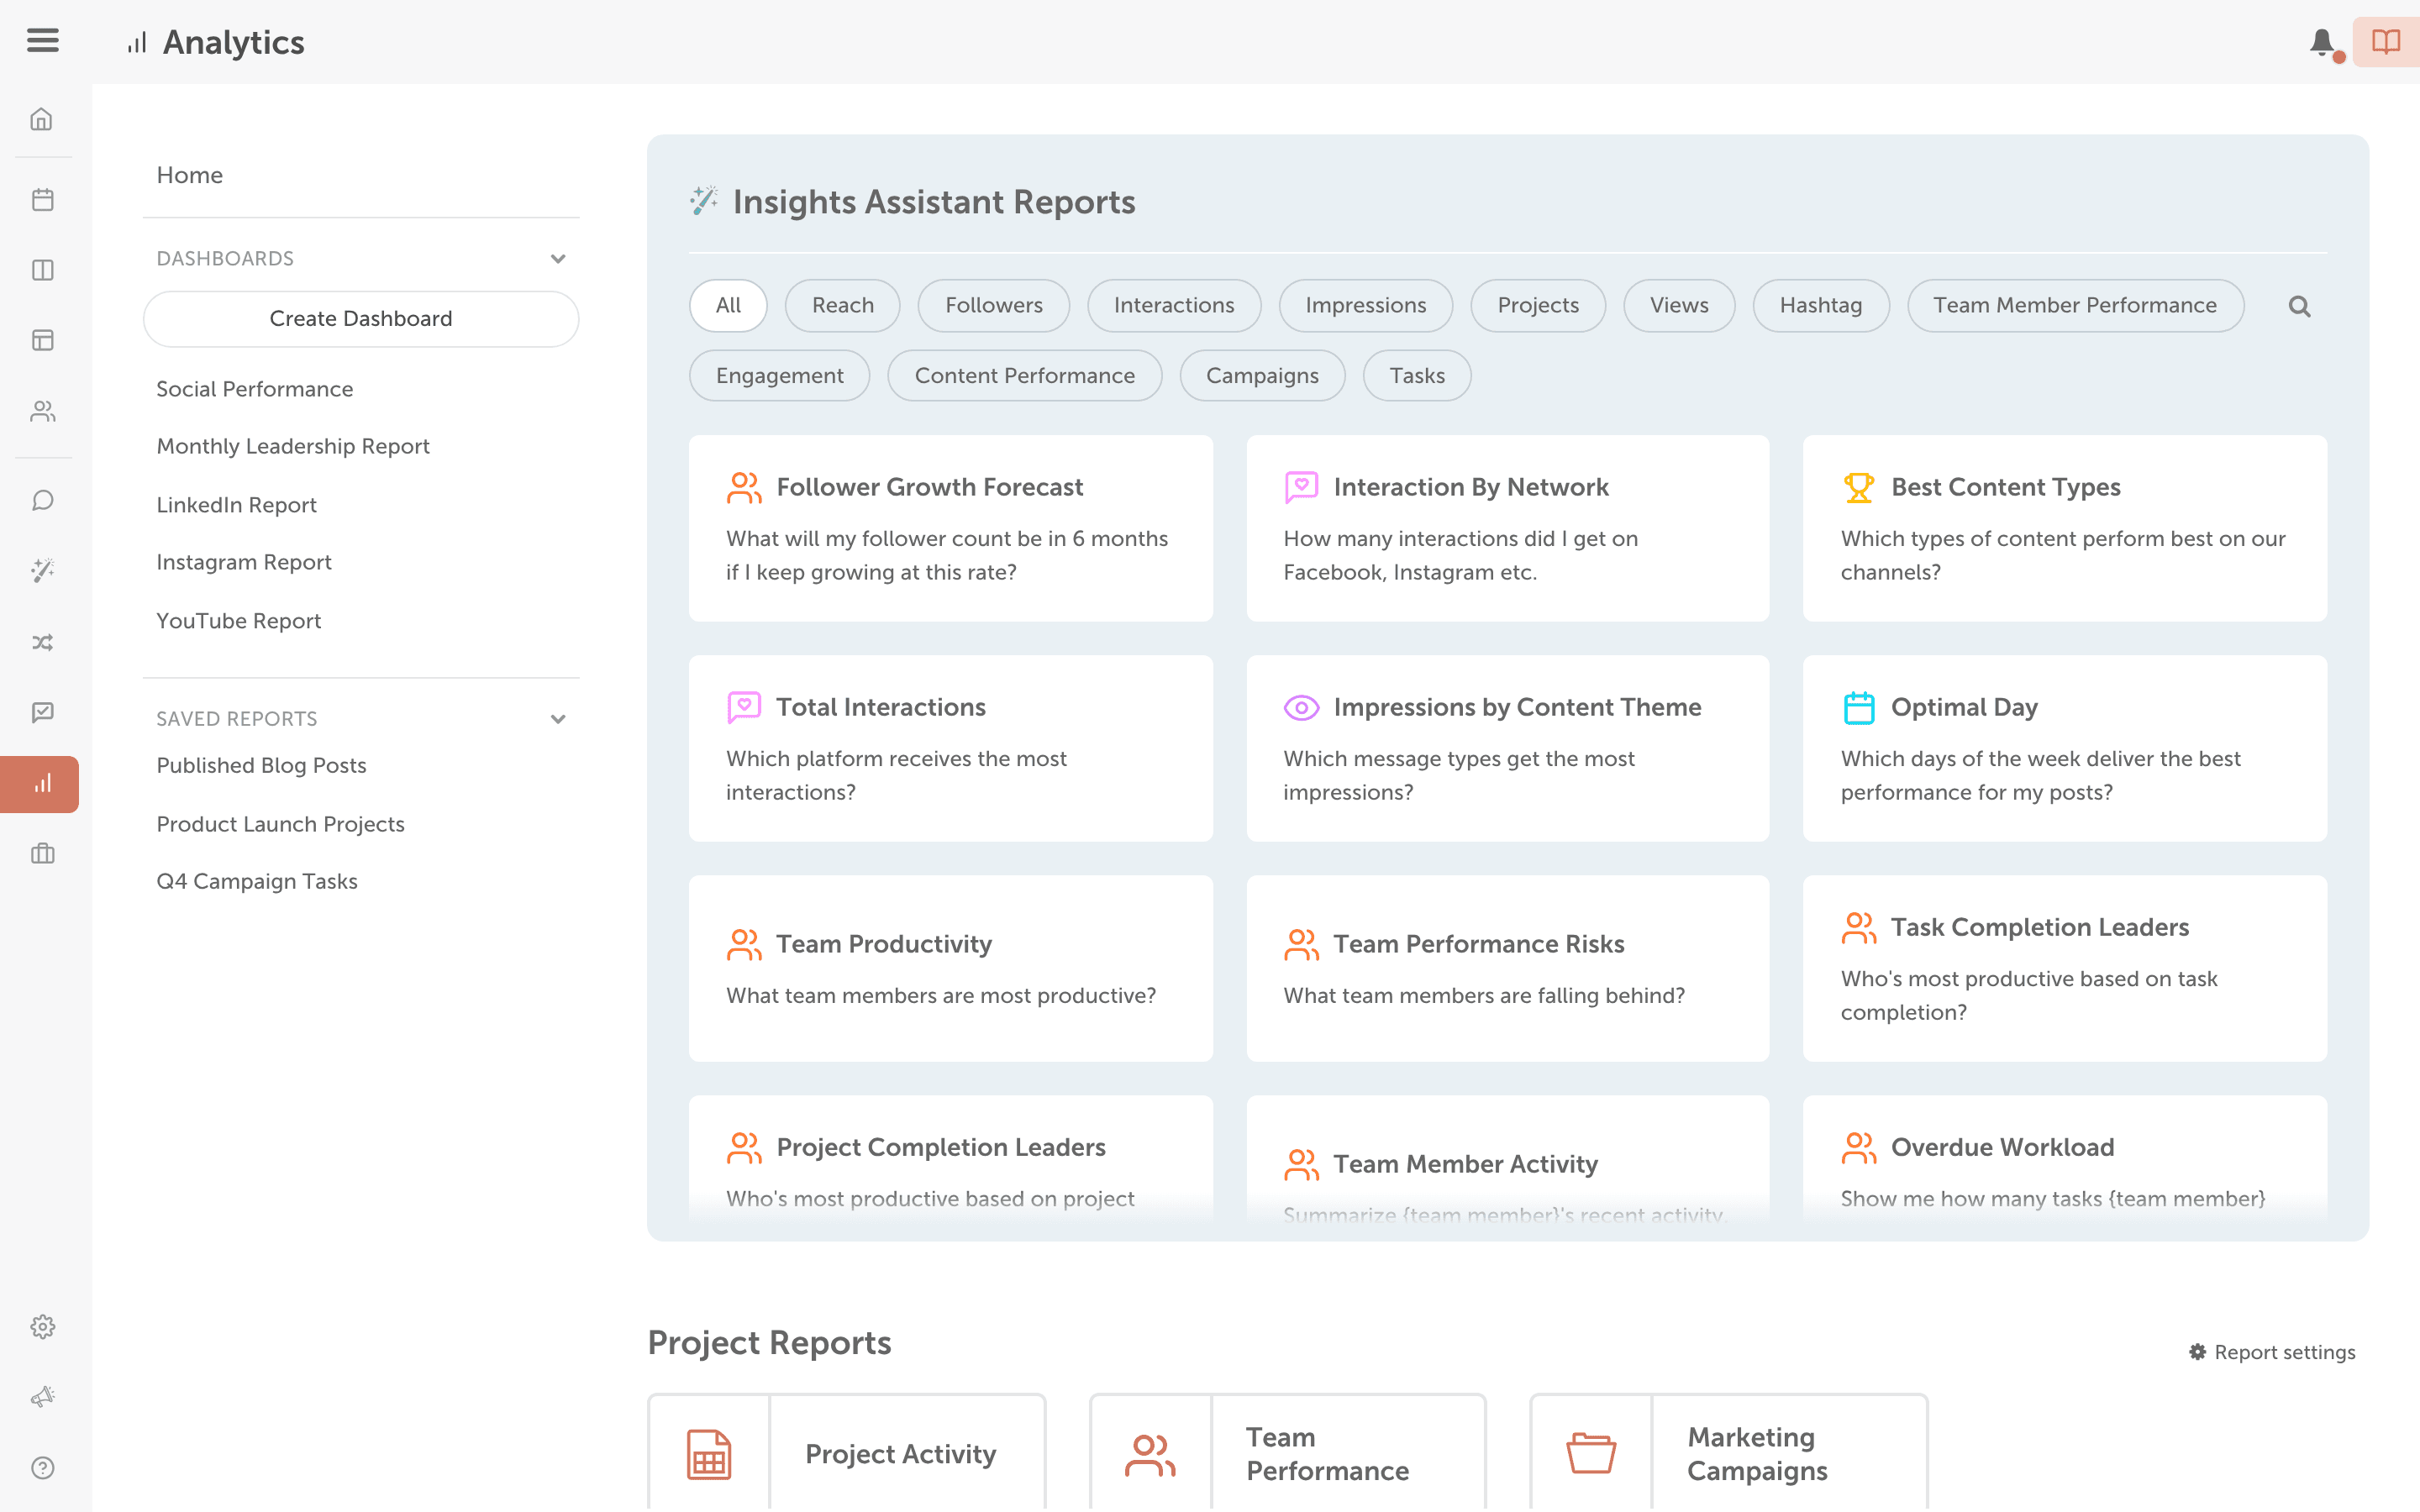Click Create Dashboard button
The height and width of the screenshot is (1512, 2420).
361,318
